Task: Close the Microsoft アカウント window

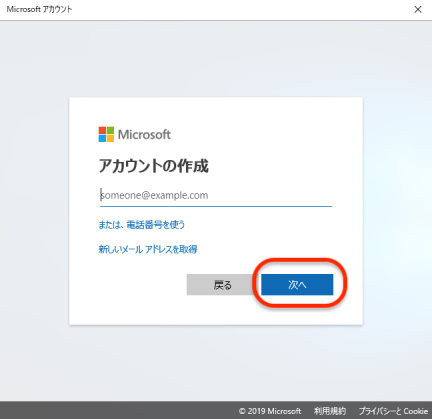Action: coord(418,9)
